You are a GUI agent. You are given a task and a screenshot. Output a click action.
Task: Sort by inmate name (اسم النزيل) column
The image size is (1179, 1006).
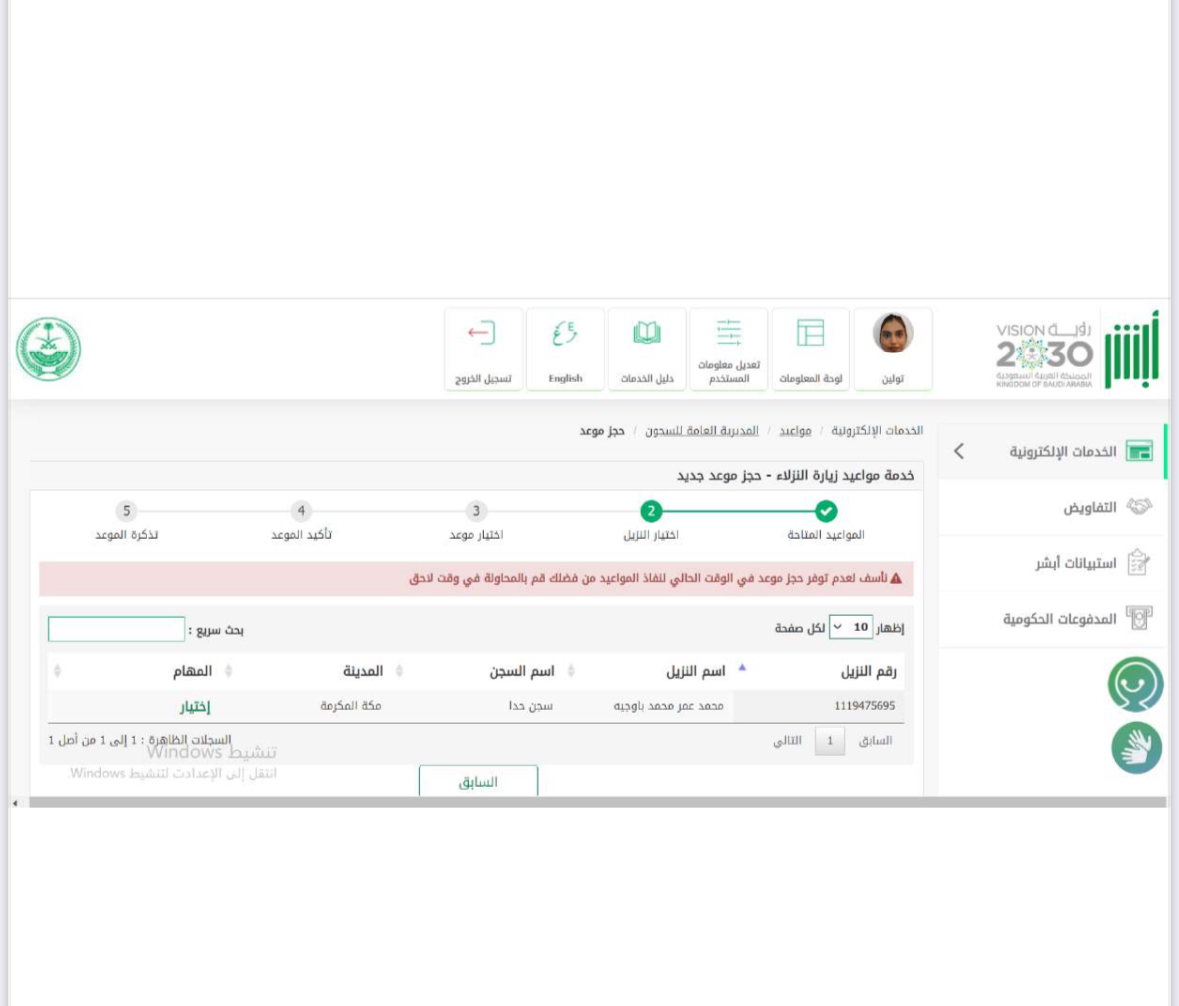[x=681, y=670]
